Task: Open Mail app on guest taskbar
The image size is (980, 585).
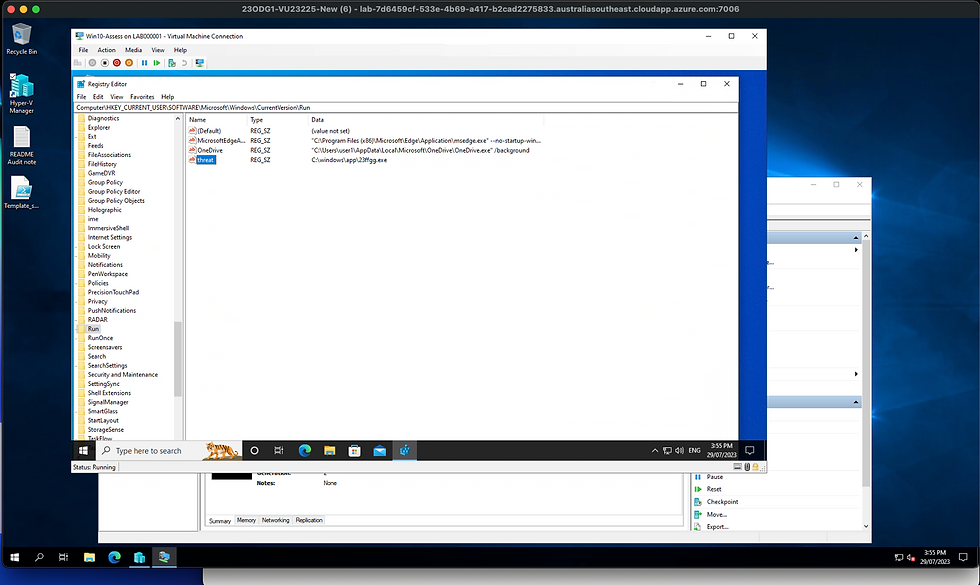Action: pyautogui.click(x=379, y=451)
